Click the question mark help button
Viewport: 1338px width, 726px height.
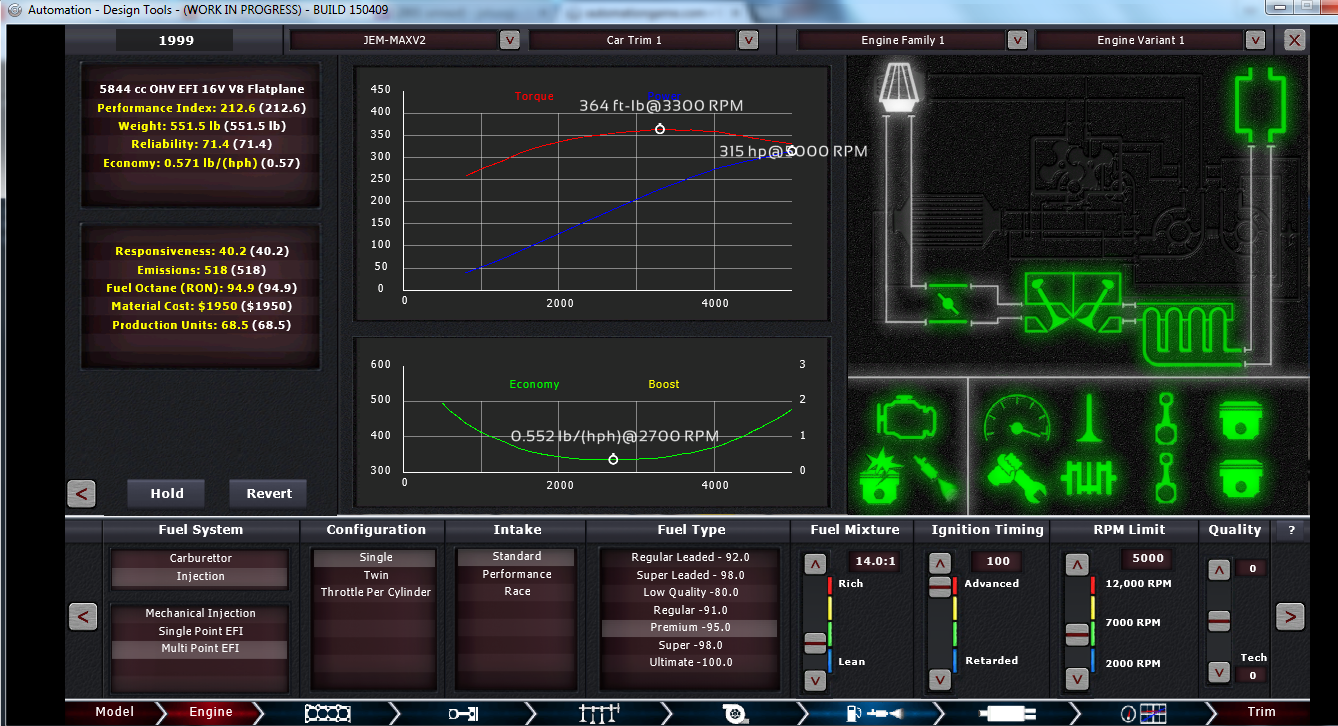coord(1291,530)
